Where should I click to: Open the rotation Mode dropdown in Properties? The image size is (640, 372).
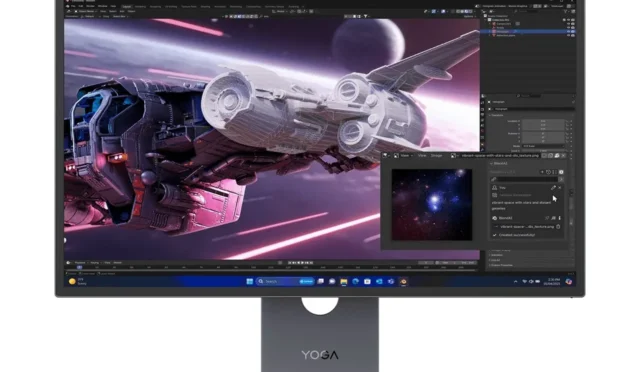pos(543,146)
